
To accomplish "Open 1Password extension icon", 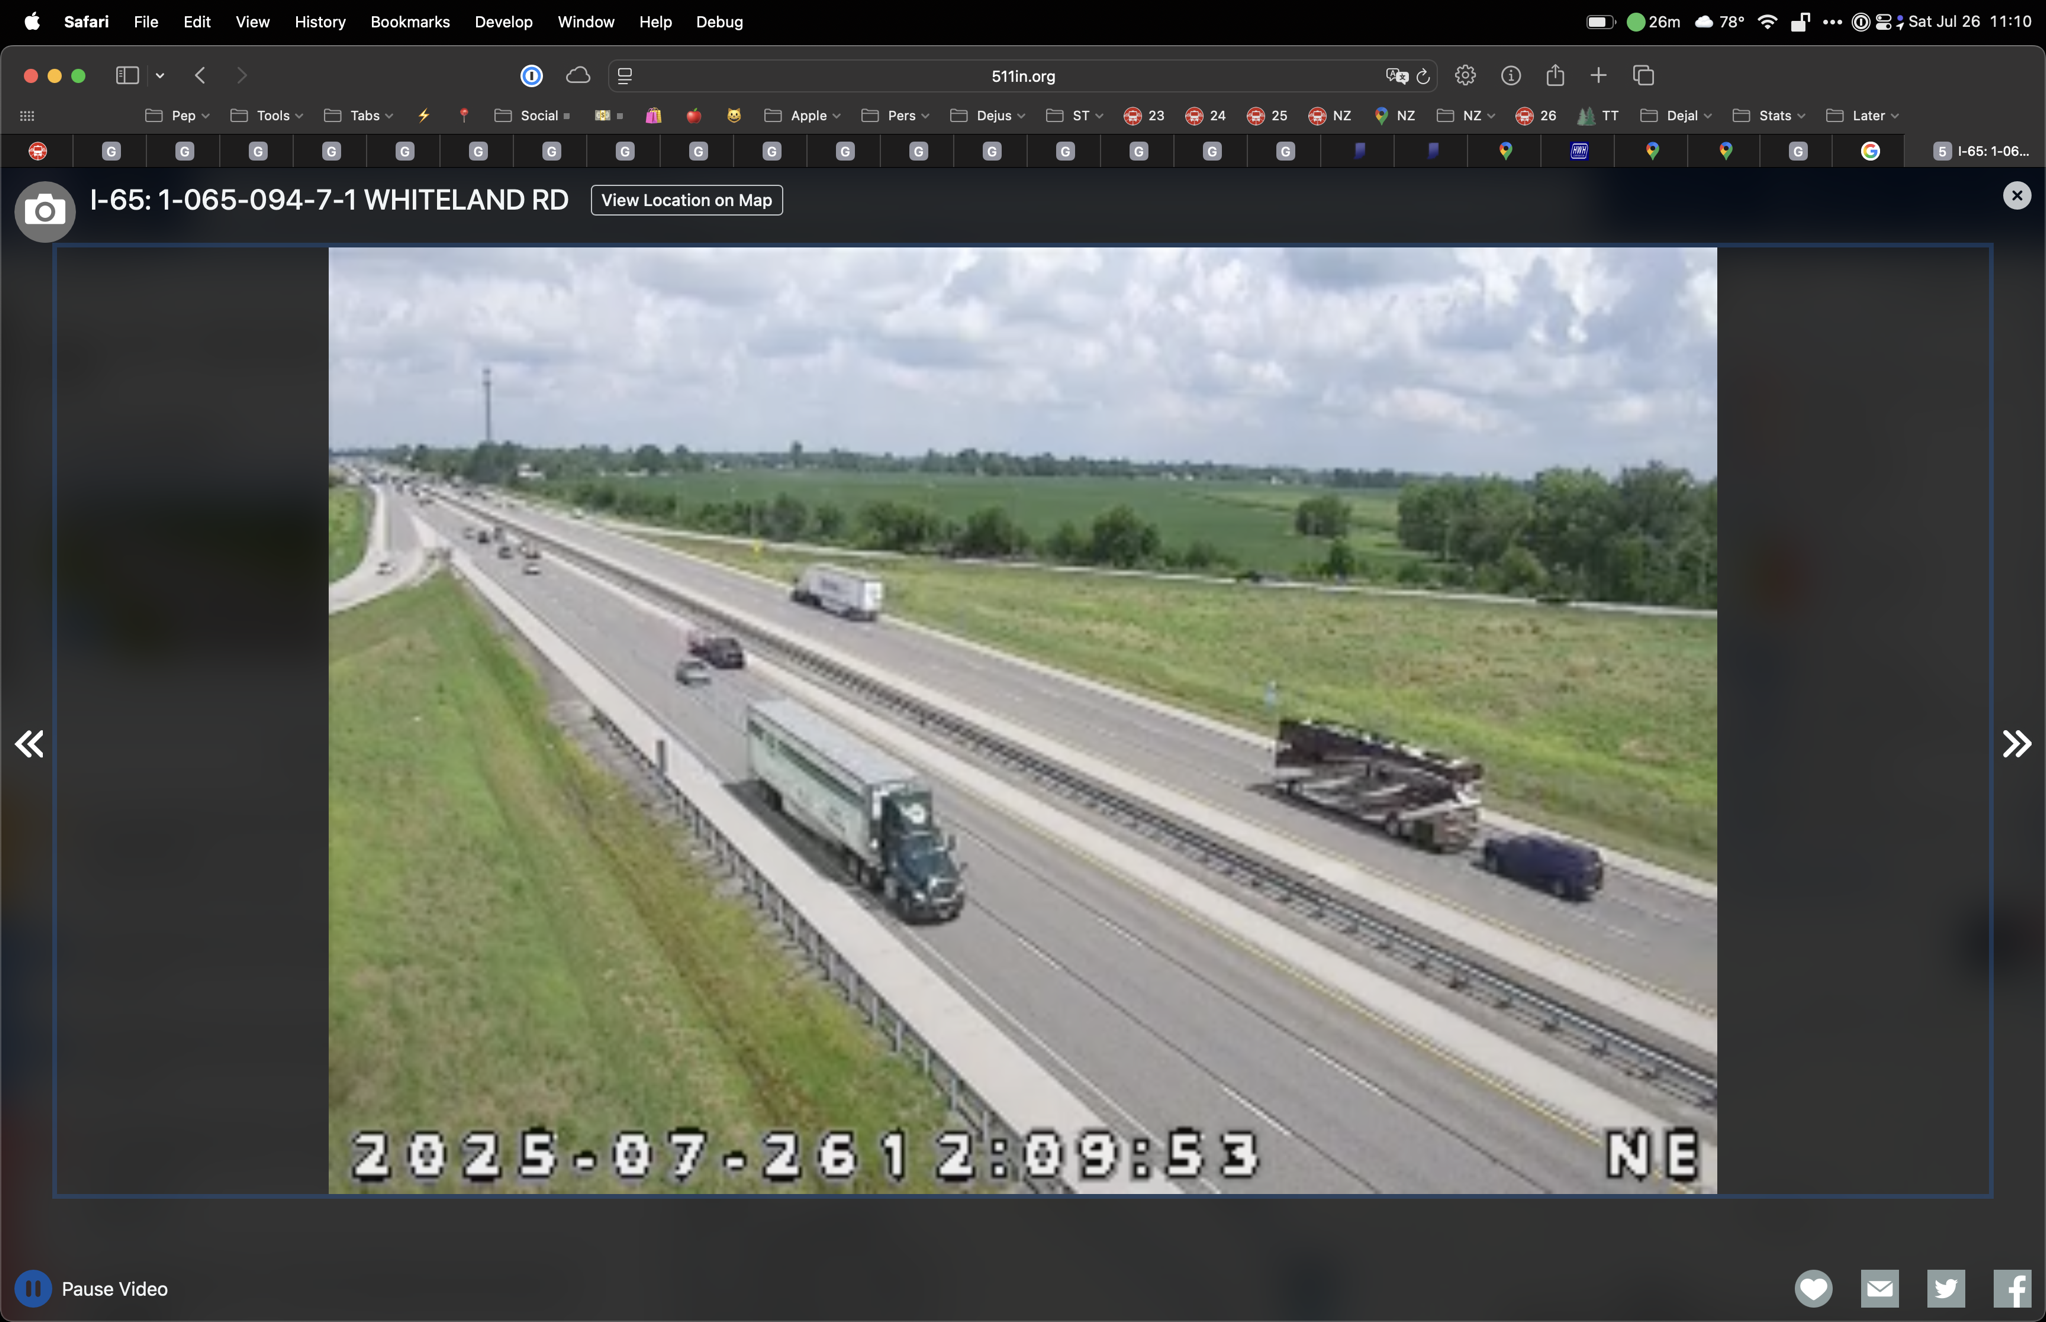I will point(532,75).
